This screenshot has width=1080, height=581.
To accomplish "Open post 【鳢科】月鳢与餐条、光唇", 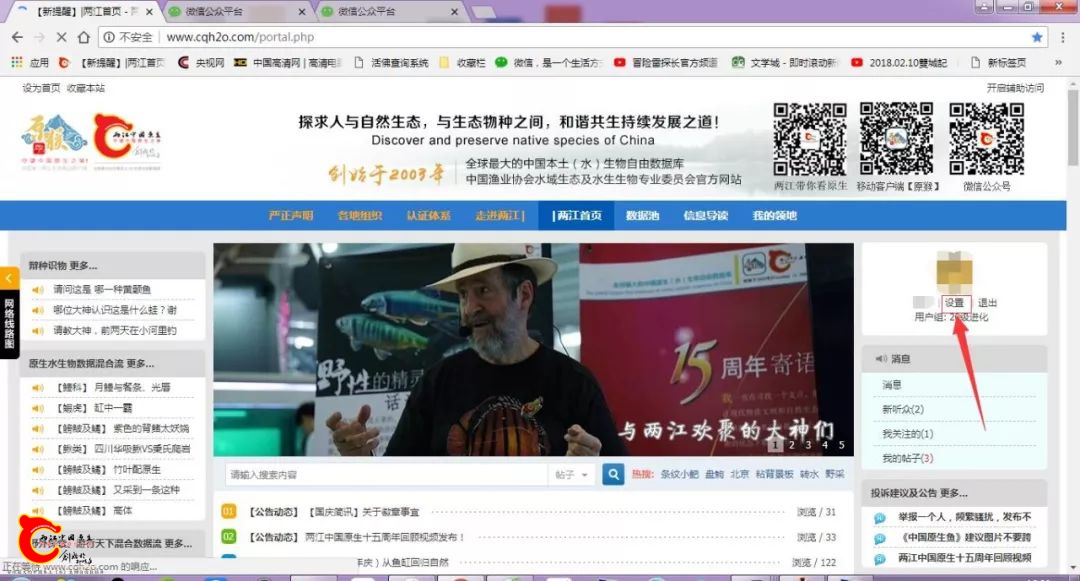I will pos(112,388).
